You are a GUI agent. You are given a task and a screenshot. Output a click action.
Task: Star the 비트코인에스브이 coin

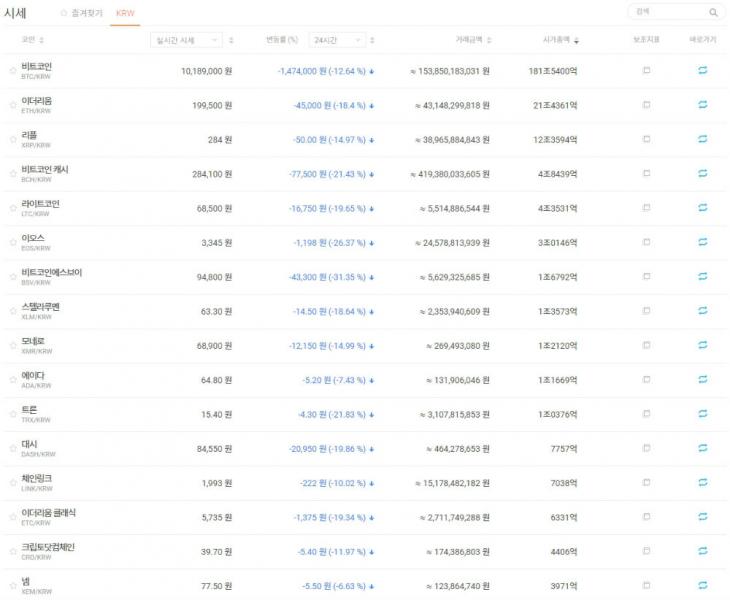[13, 277]
